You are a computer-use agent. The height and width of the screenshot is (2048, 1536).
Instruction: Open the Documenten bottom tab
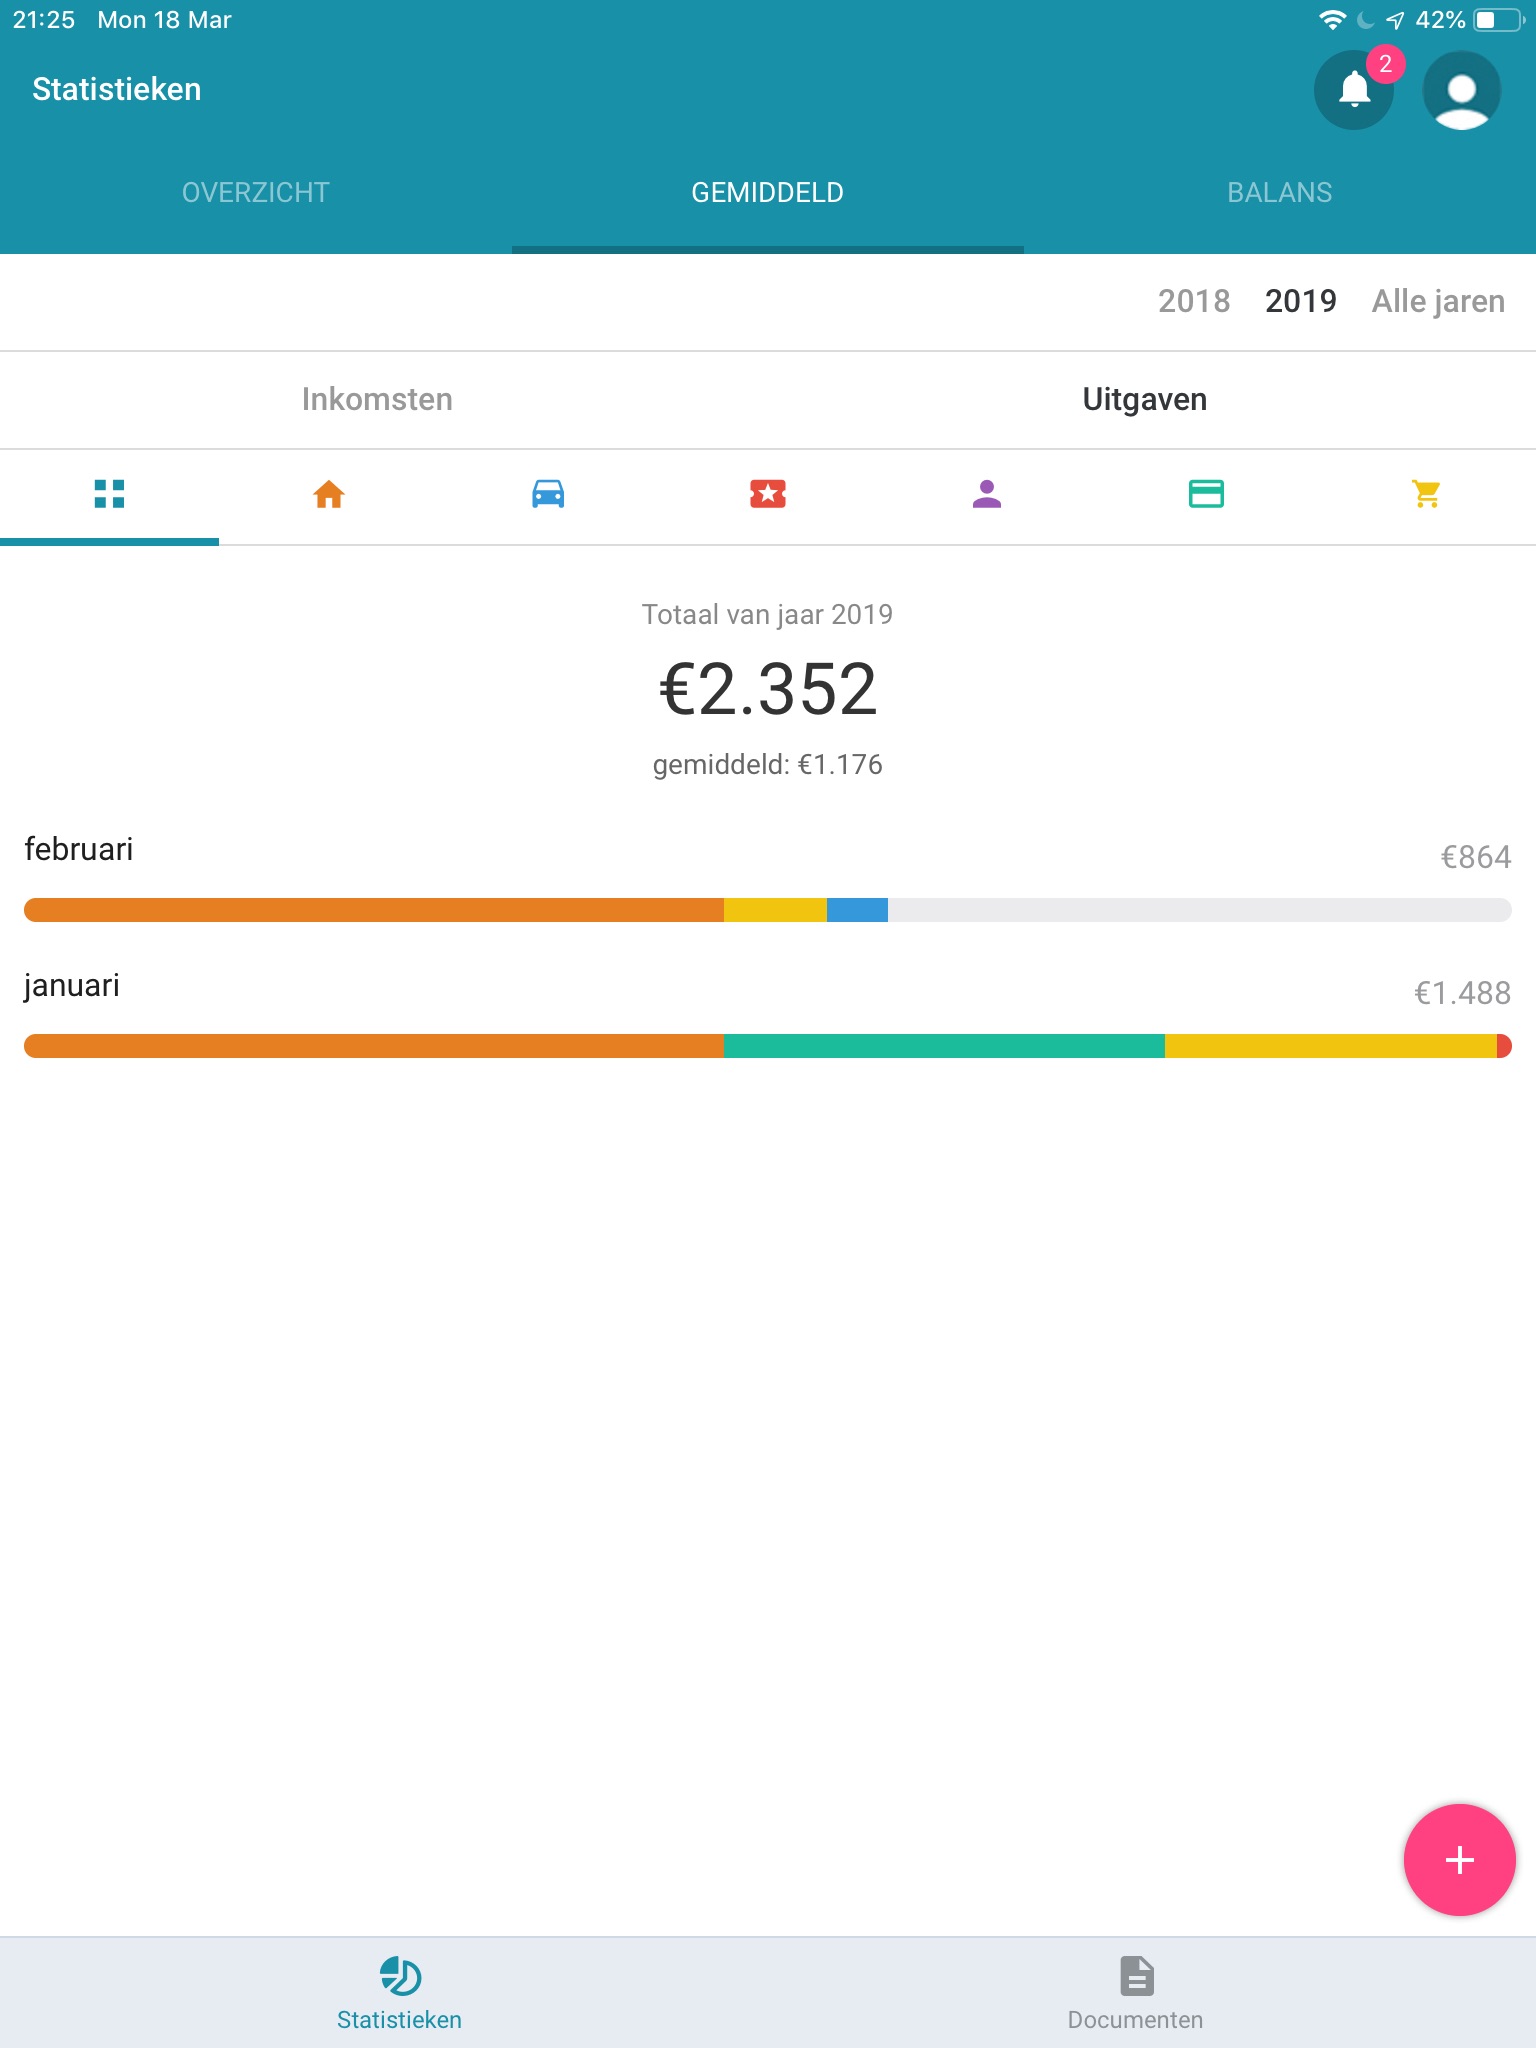pyautogui.click(x=1136, y=1993)
